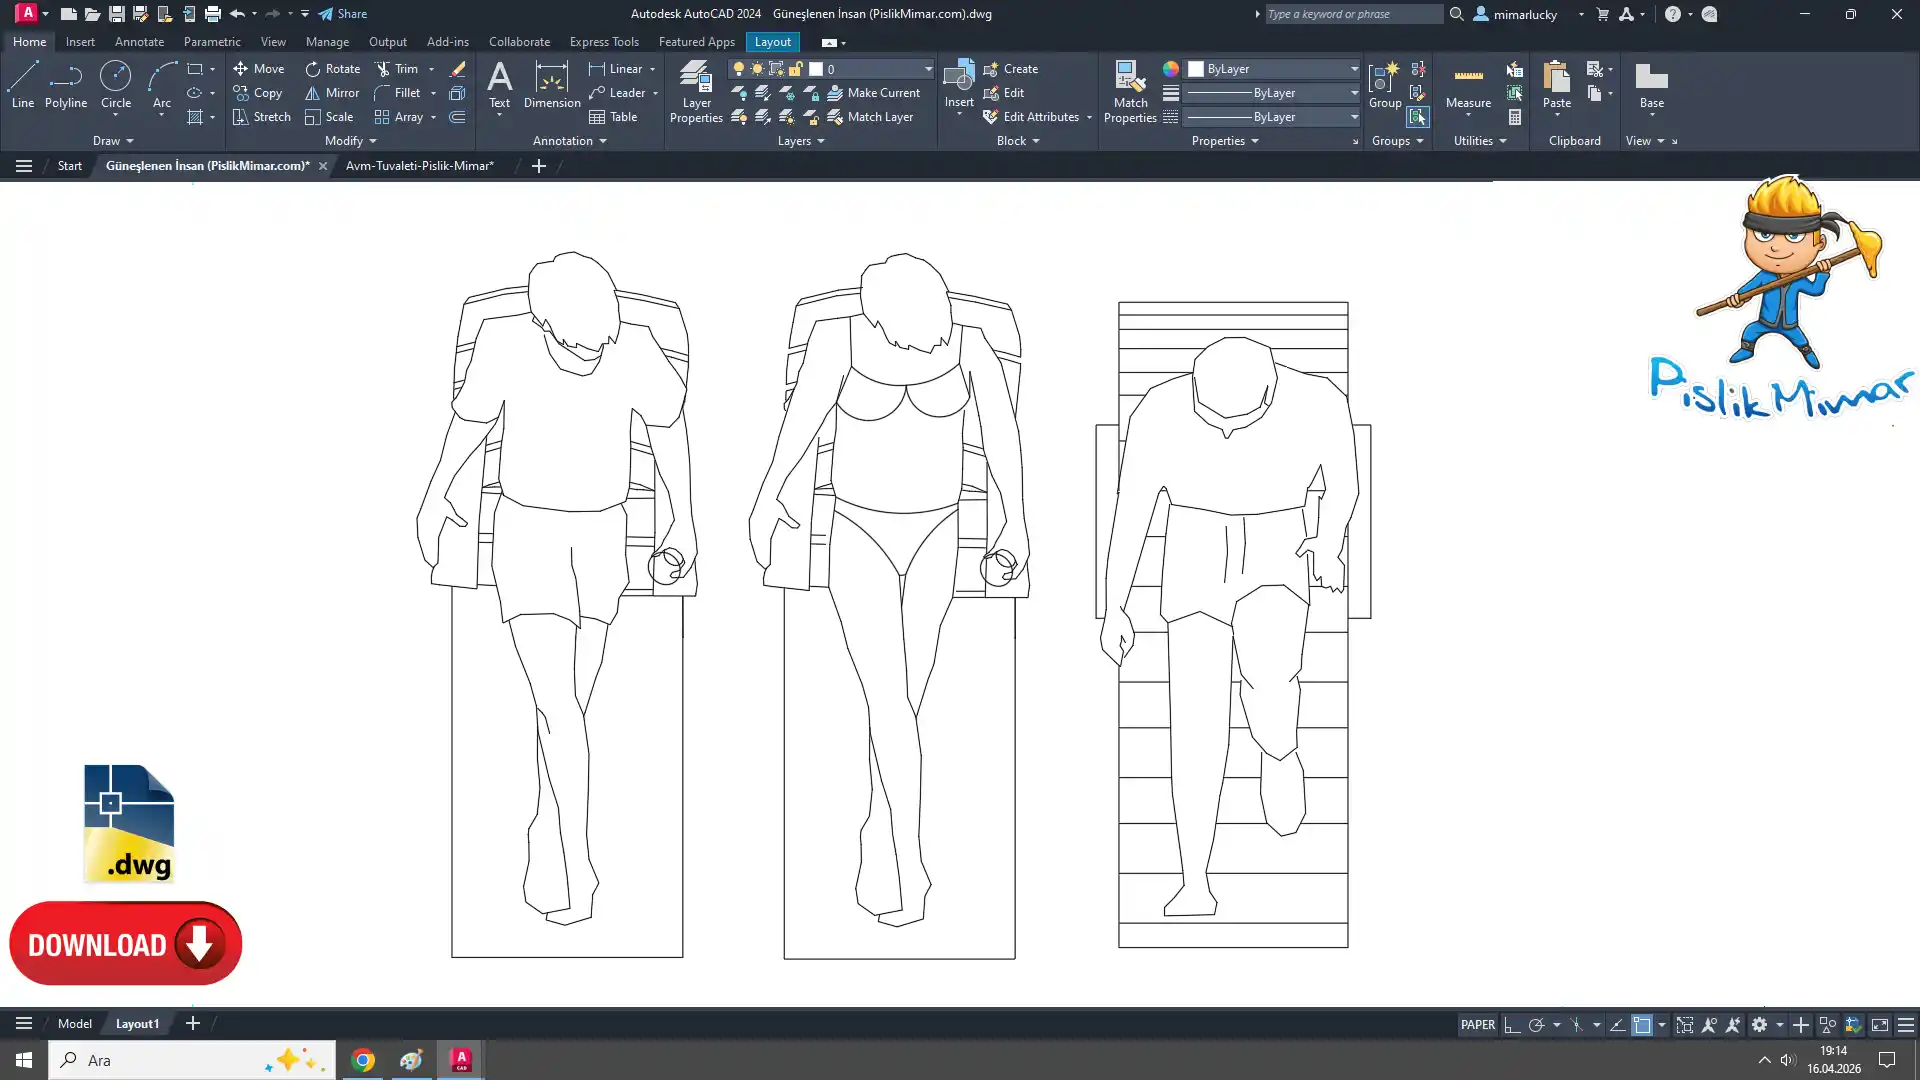Viewport: 1920px width, 1080px height.
Task: Click the keyword search input field
Action: click(1352, 14)
